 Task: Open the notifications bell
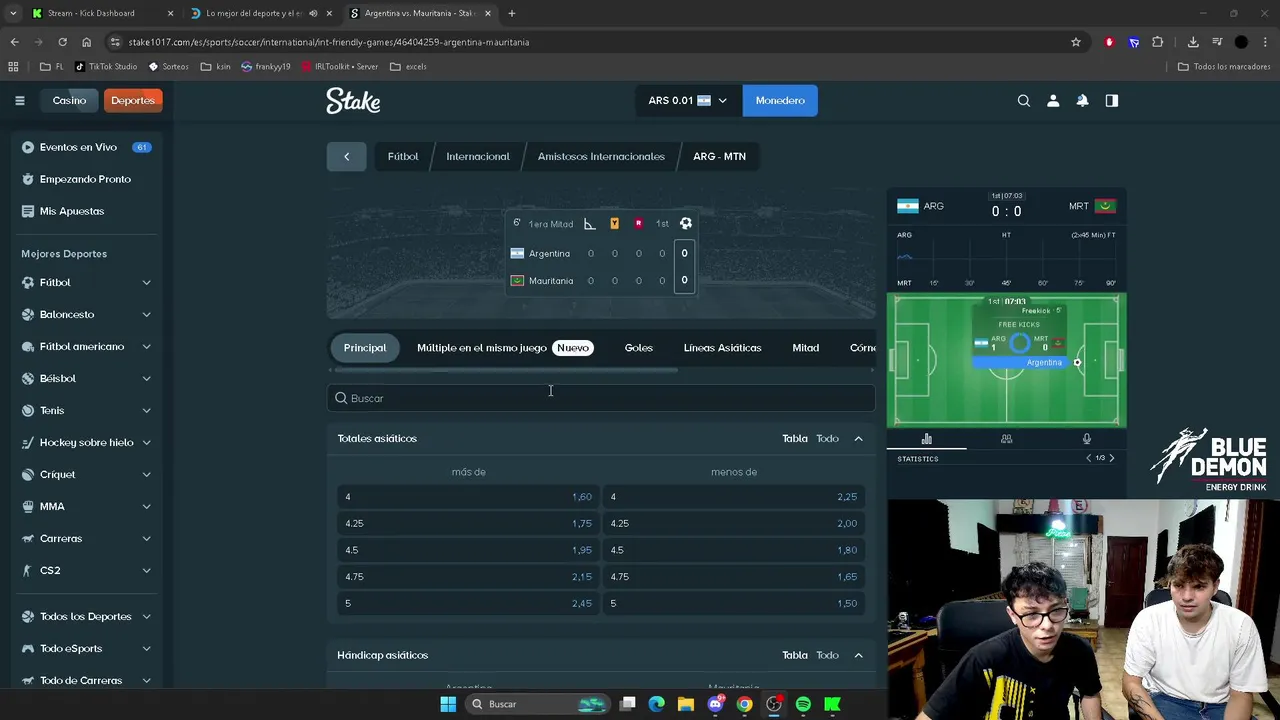click(1082, 100)
